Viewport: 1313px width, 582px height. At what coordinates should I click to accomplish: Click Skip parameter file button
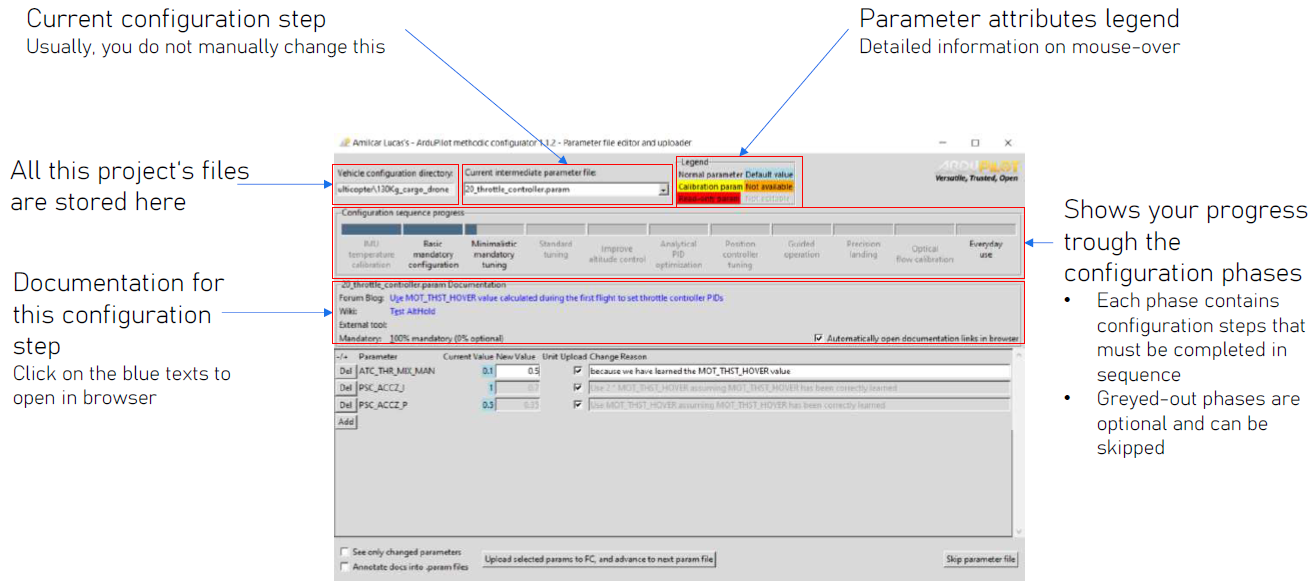tap(981, 559)
